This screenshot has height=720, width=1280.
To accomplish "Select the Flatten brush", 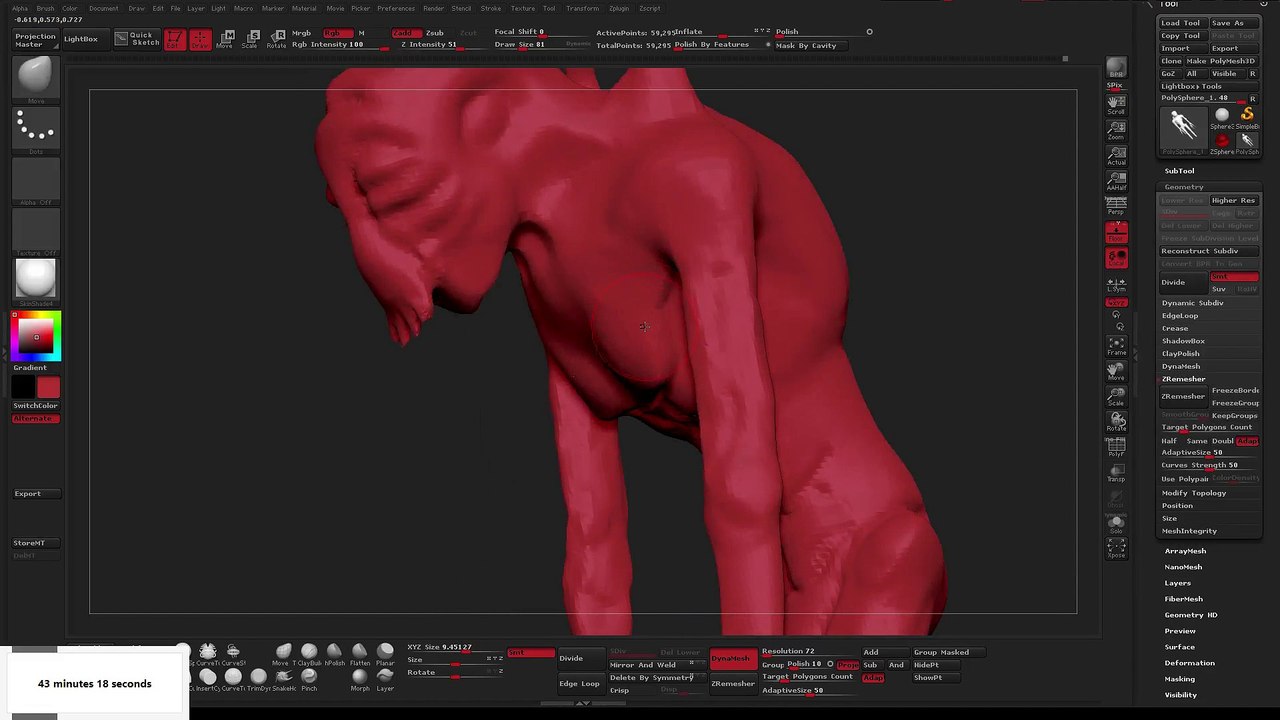I will (359, 655).
